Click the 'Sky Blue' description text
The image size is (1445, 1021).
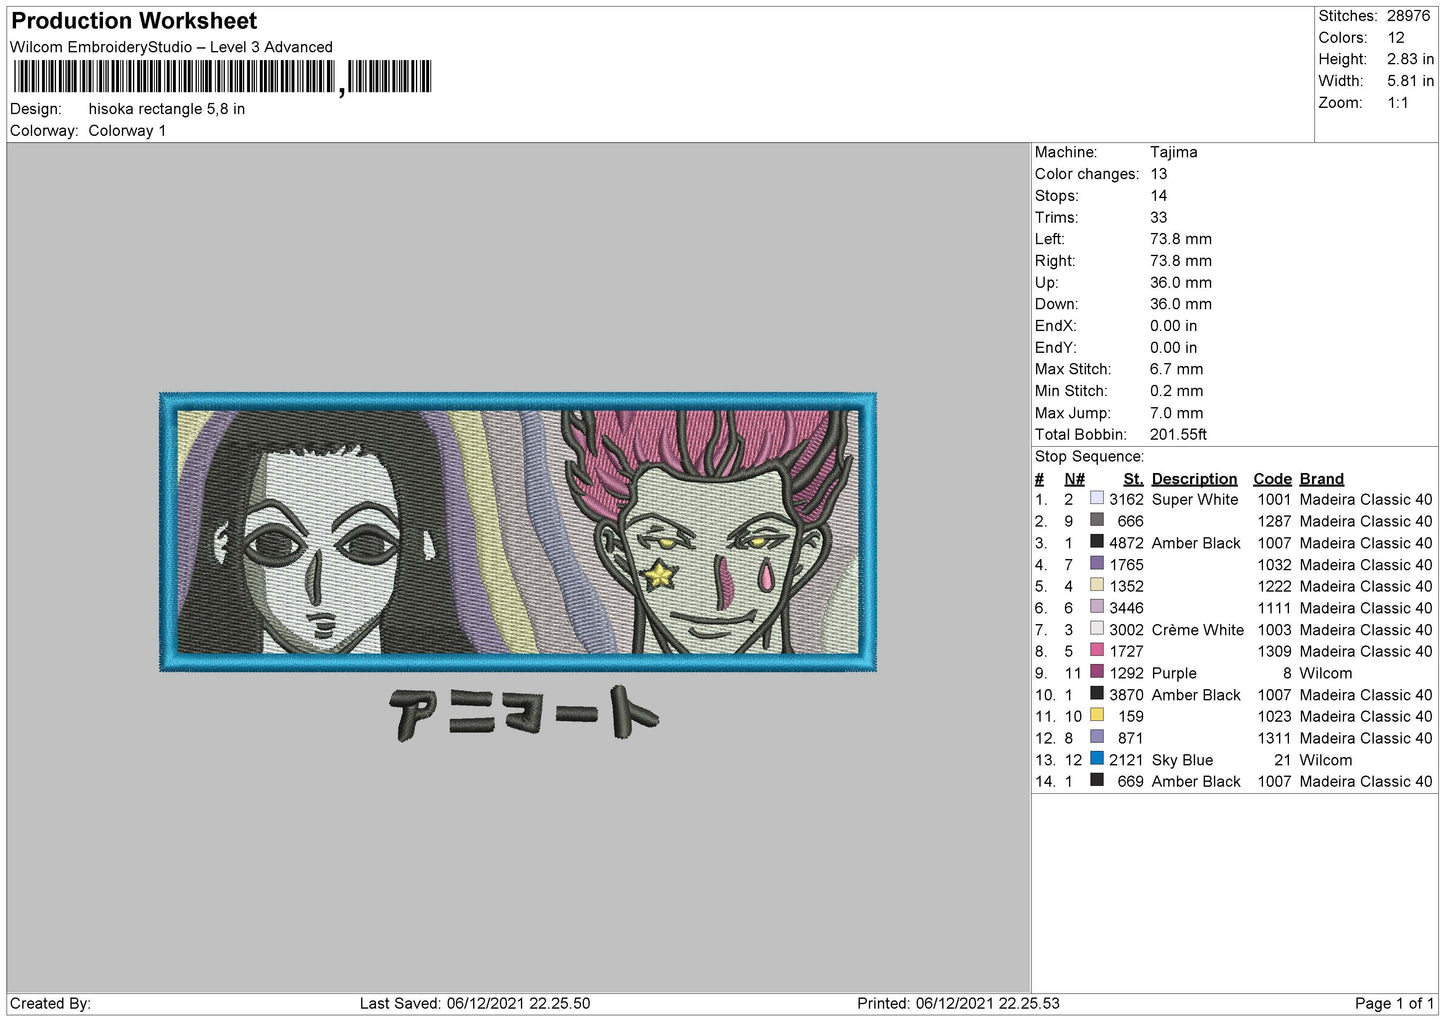point(1182,760)
